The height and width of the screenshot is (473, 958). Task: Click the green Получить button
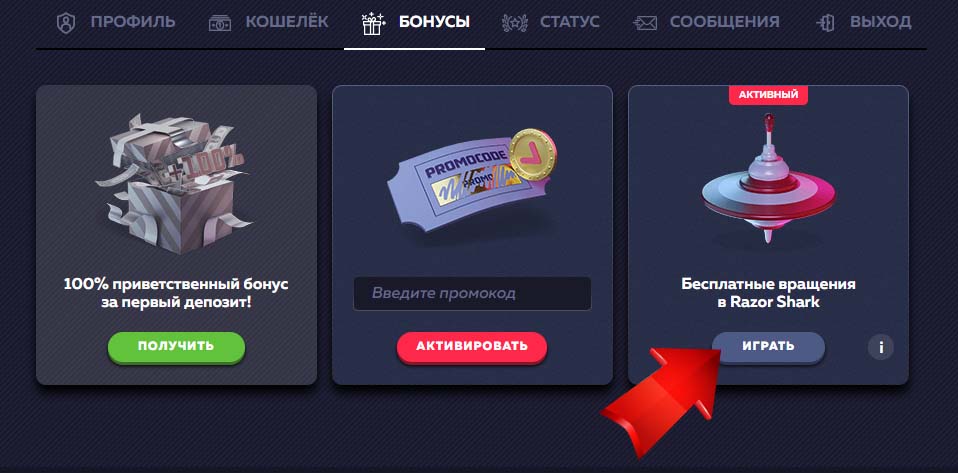[x=176, y=346]
